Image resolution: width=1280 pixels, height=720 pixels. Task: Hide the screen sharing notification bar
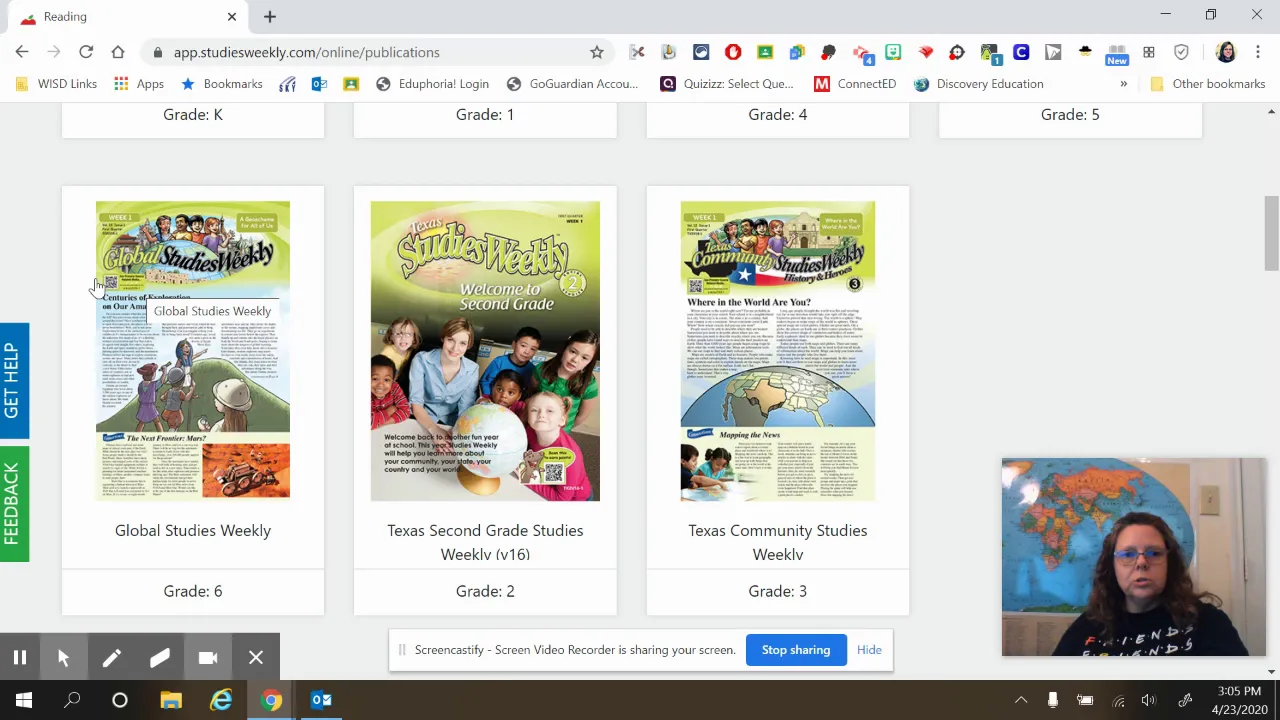[869, 650]
